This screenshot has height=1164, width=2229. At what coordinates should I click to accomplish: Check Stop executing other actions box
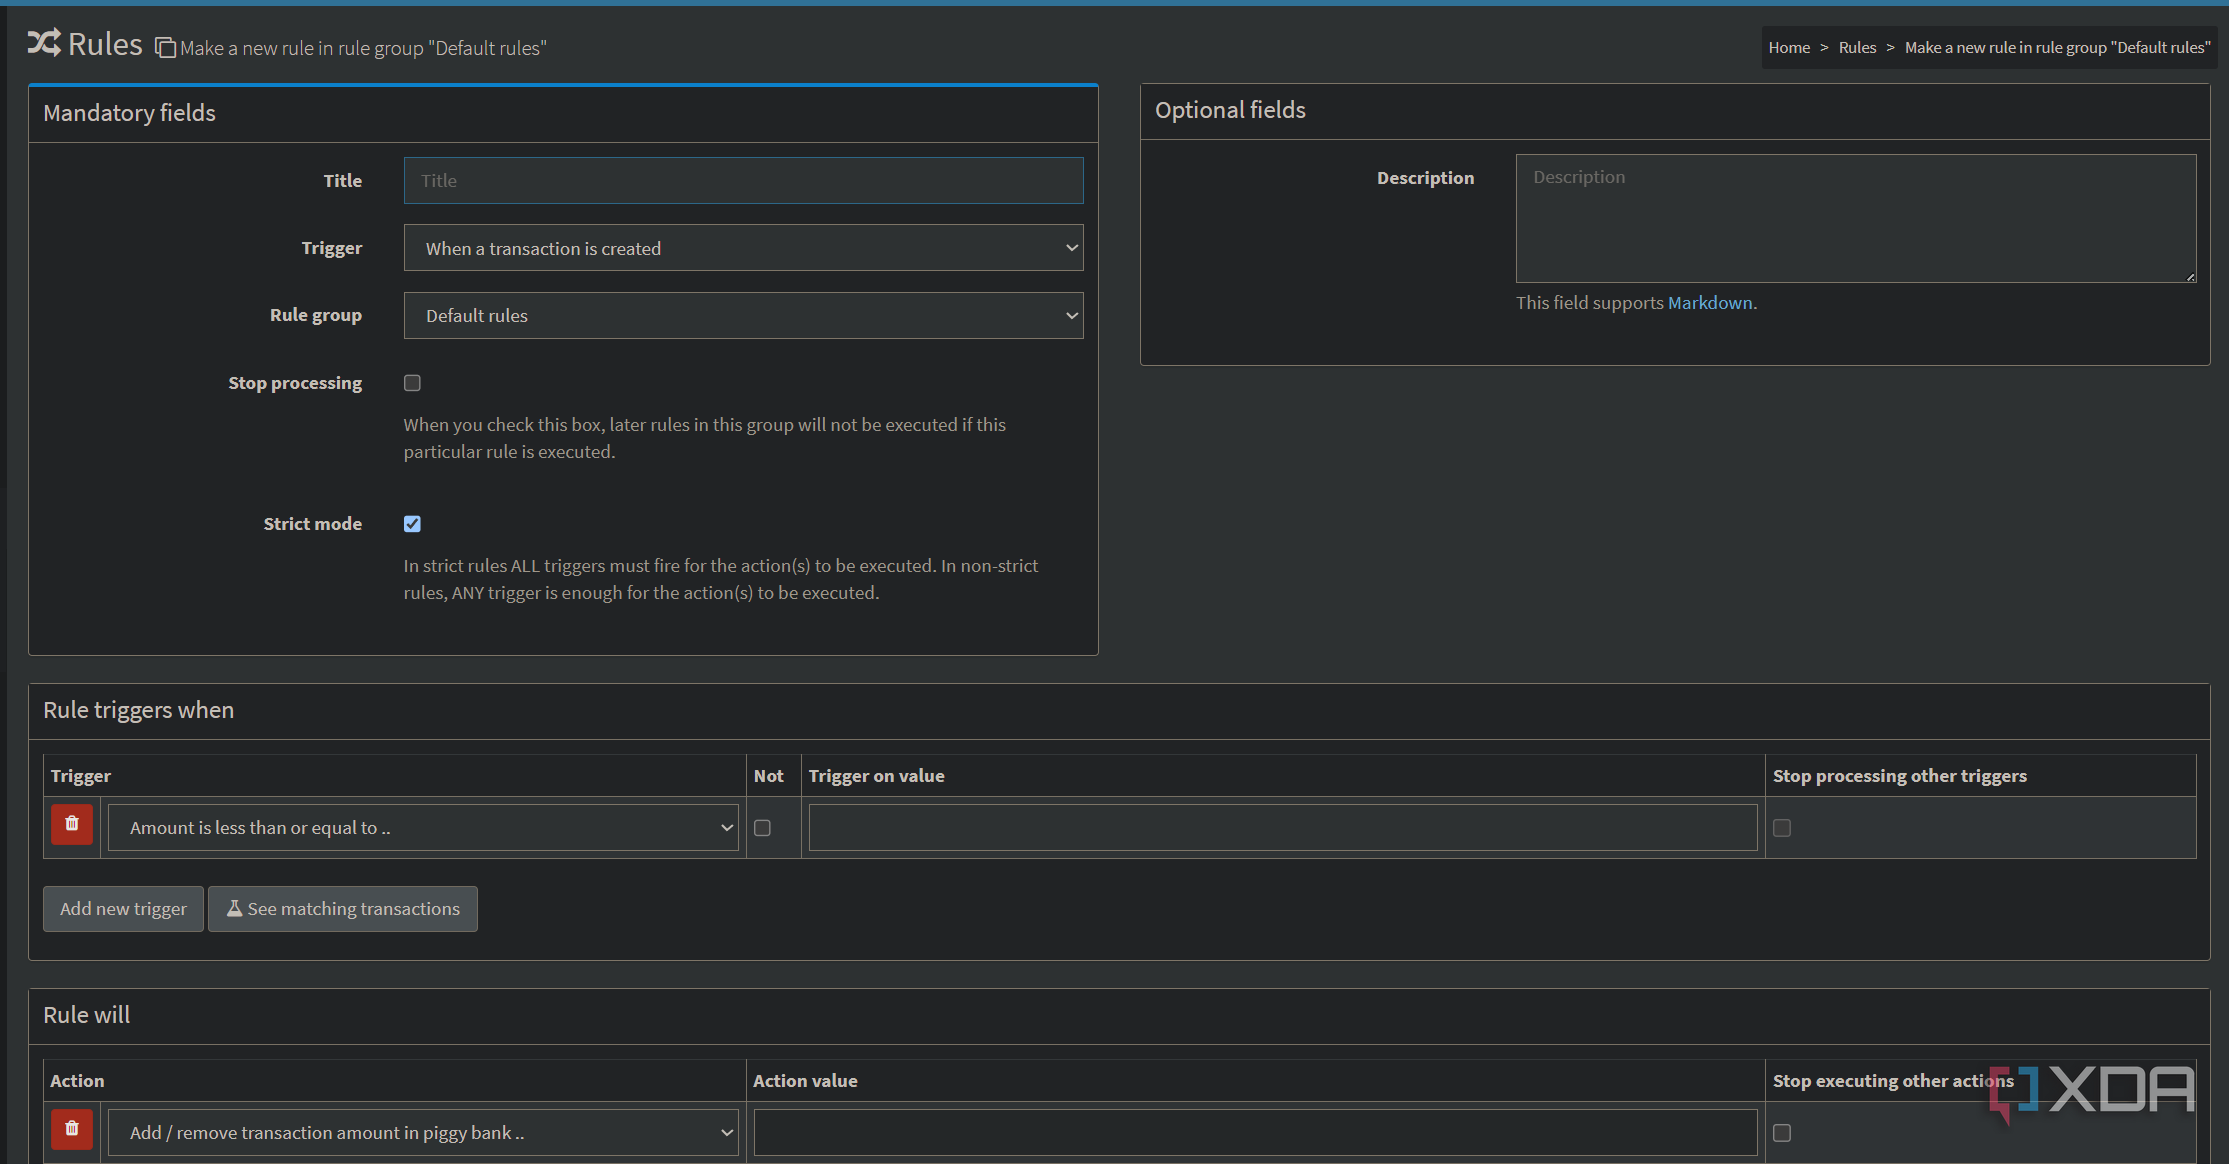click(1782, 1133)
